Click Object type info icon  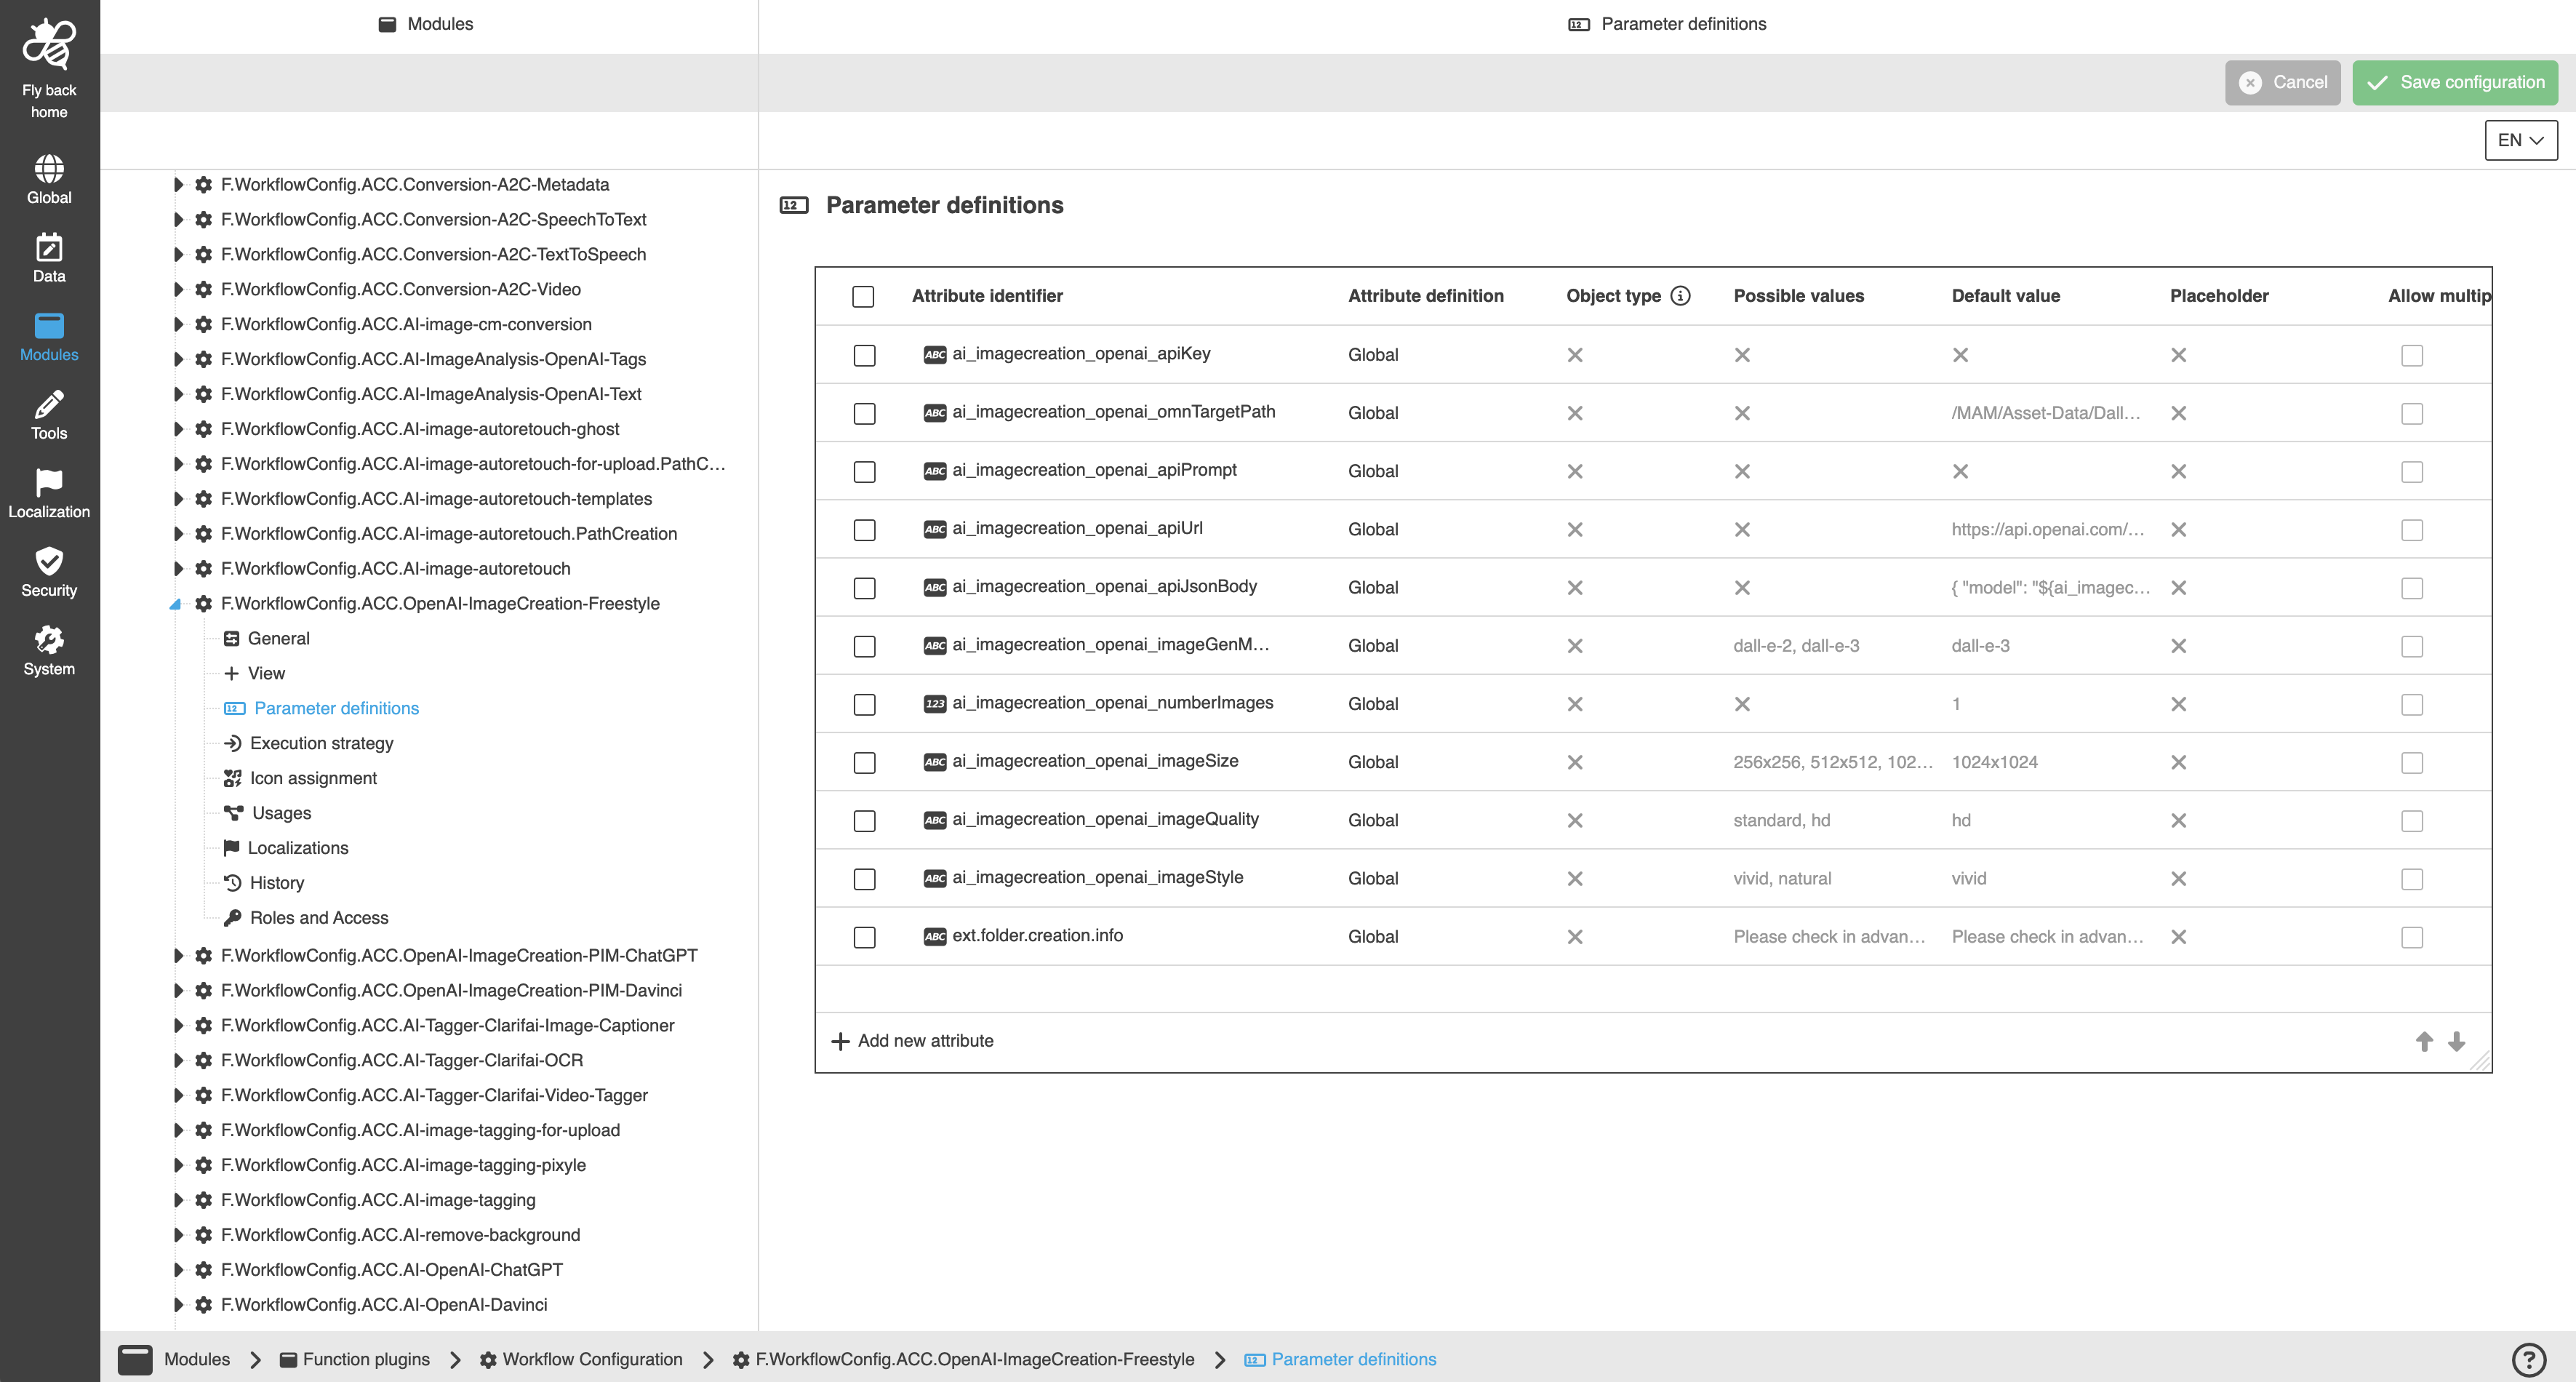pos(1681,296)
